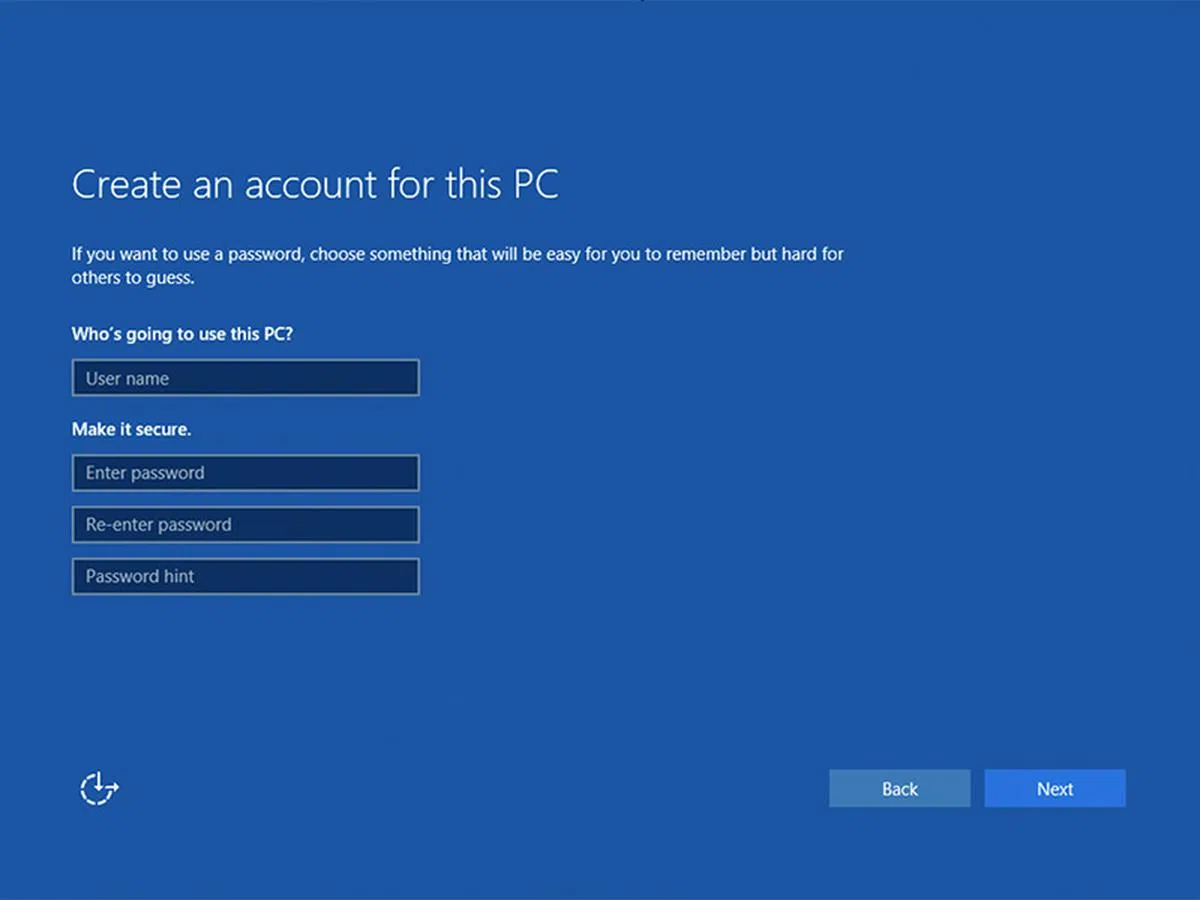Select the Enter password field
Image resolution: width=1200 pixels, height=900 pixels.
tap(245, 473)
